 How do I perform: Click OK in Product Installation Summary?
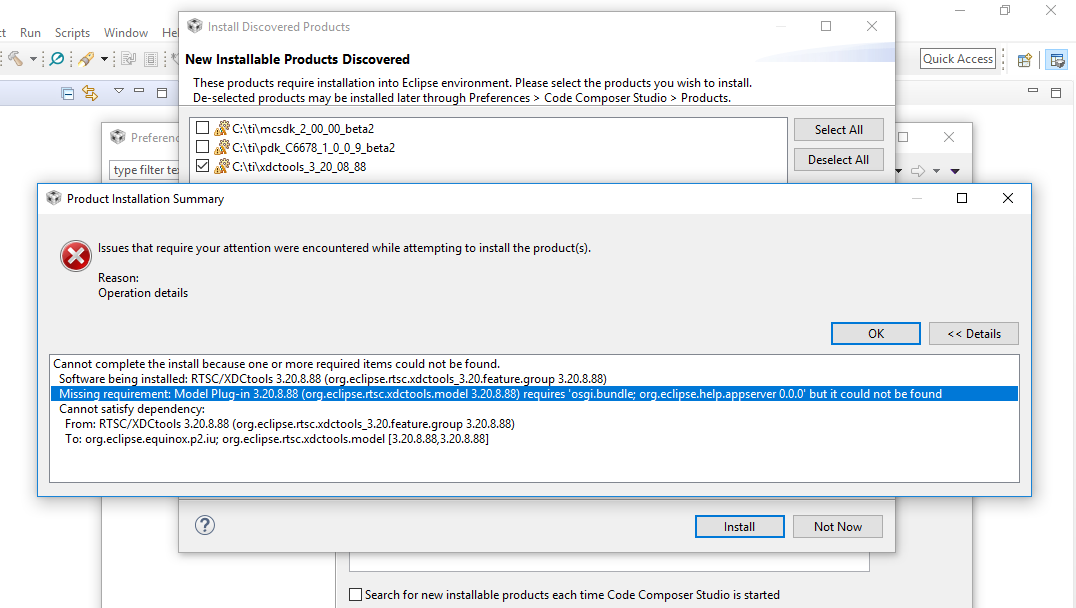point(876,334)
